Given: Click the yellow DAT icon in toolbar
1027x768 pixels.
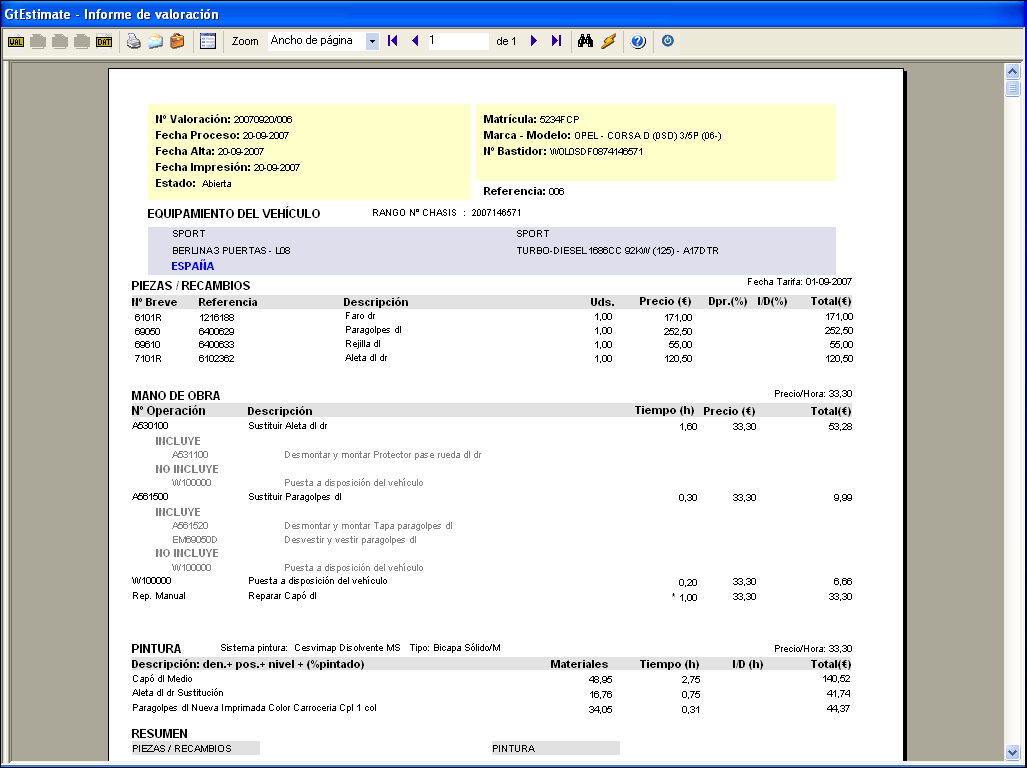Looking at the screenshot, I should tap(103, 42).
